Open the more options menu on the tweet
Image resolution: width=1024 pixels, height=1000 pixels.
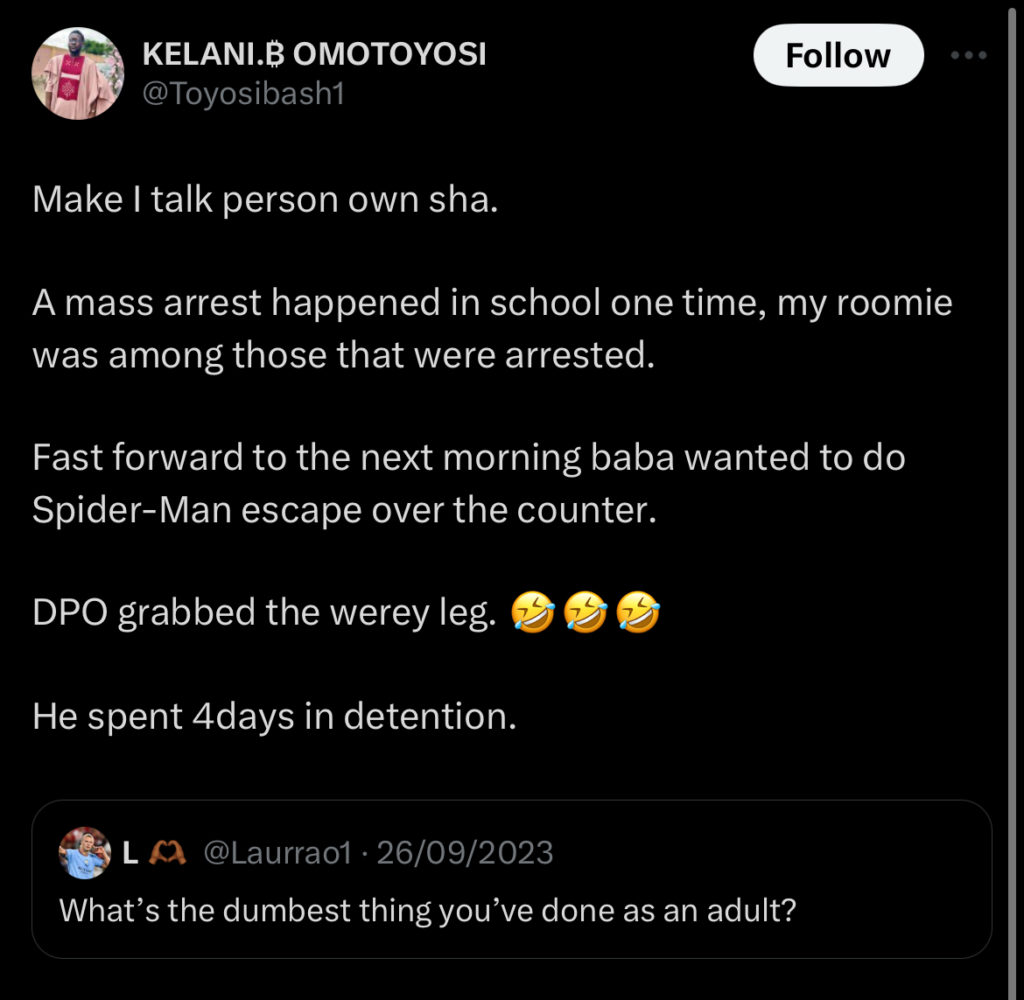(967, 55)
